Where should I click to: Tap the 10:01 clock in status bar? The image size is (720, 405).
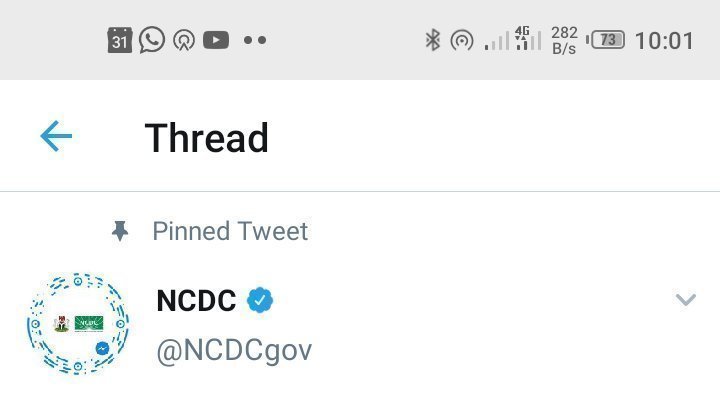coord(664,41)
